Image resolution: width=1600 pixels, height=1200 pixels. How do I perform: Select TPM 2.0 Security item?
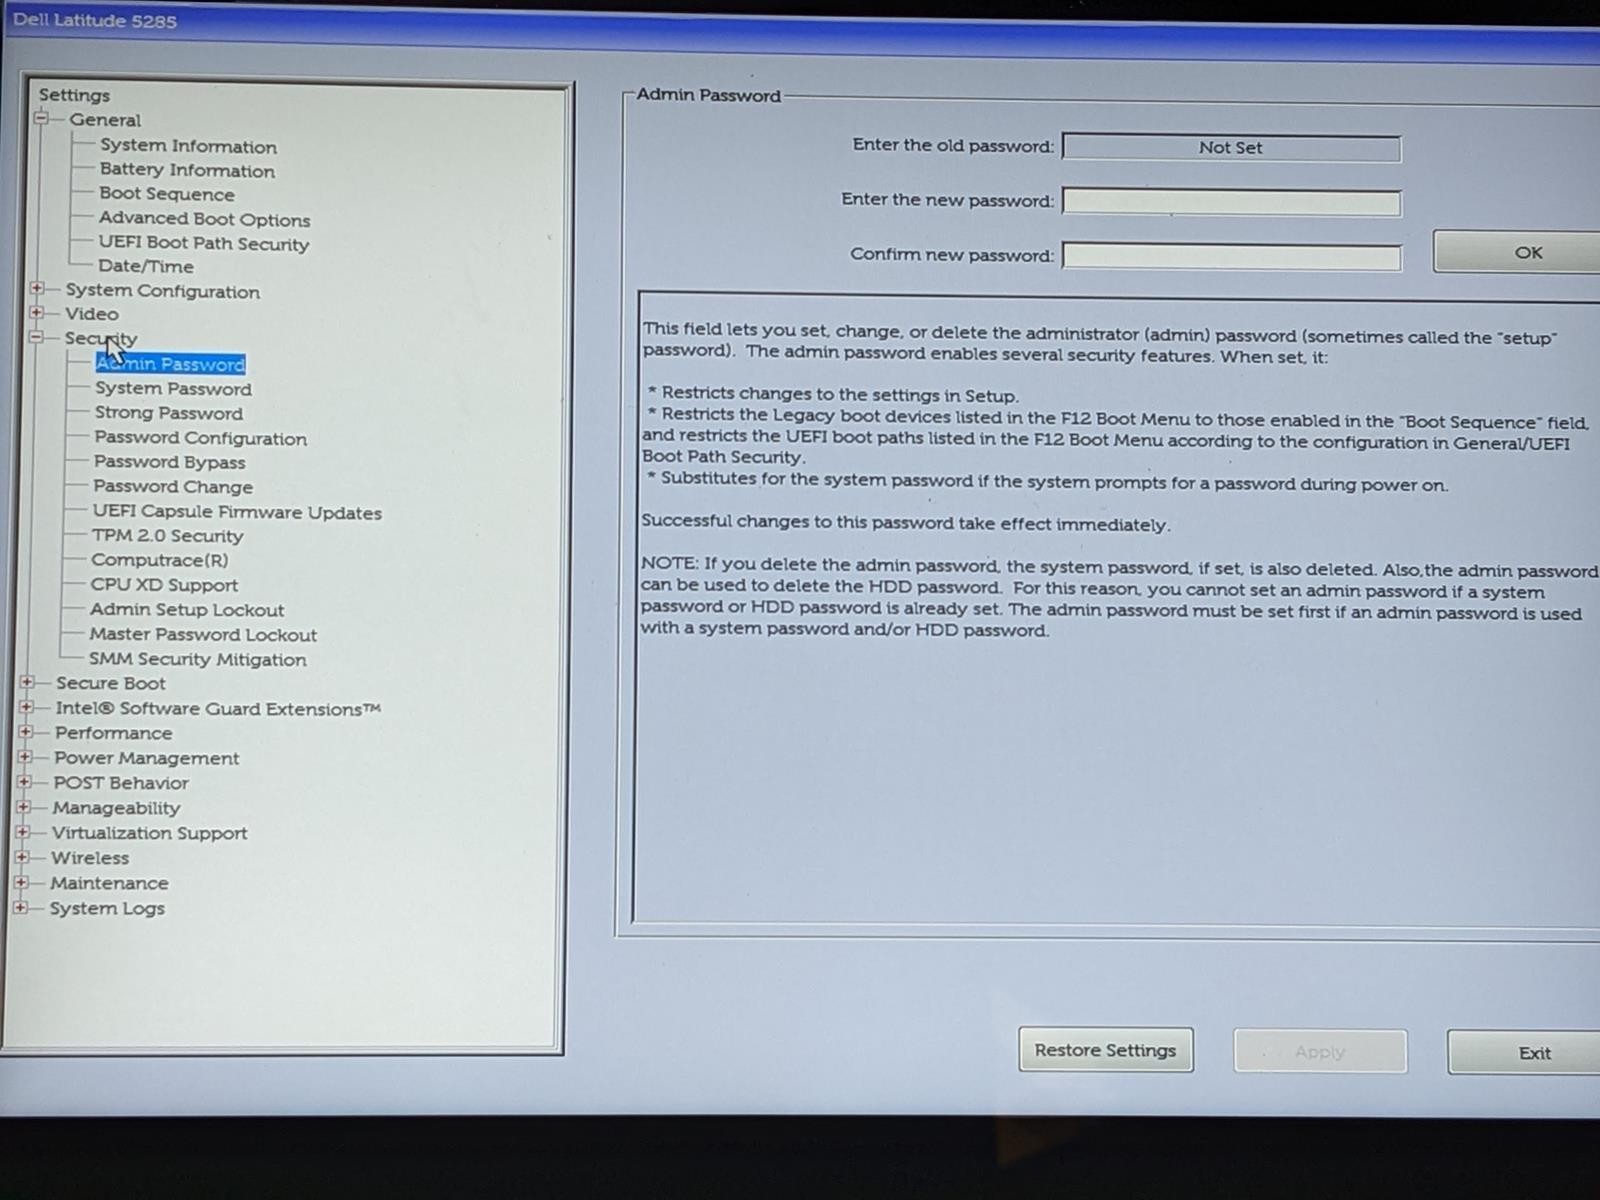(x=167, y=536)
